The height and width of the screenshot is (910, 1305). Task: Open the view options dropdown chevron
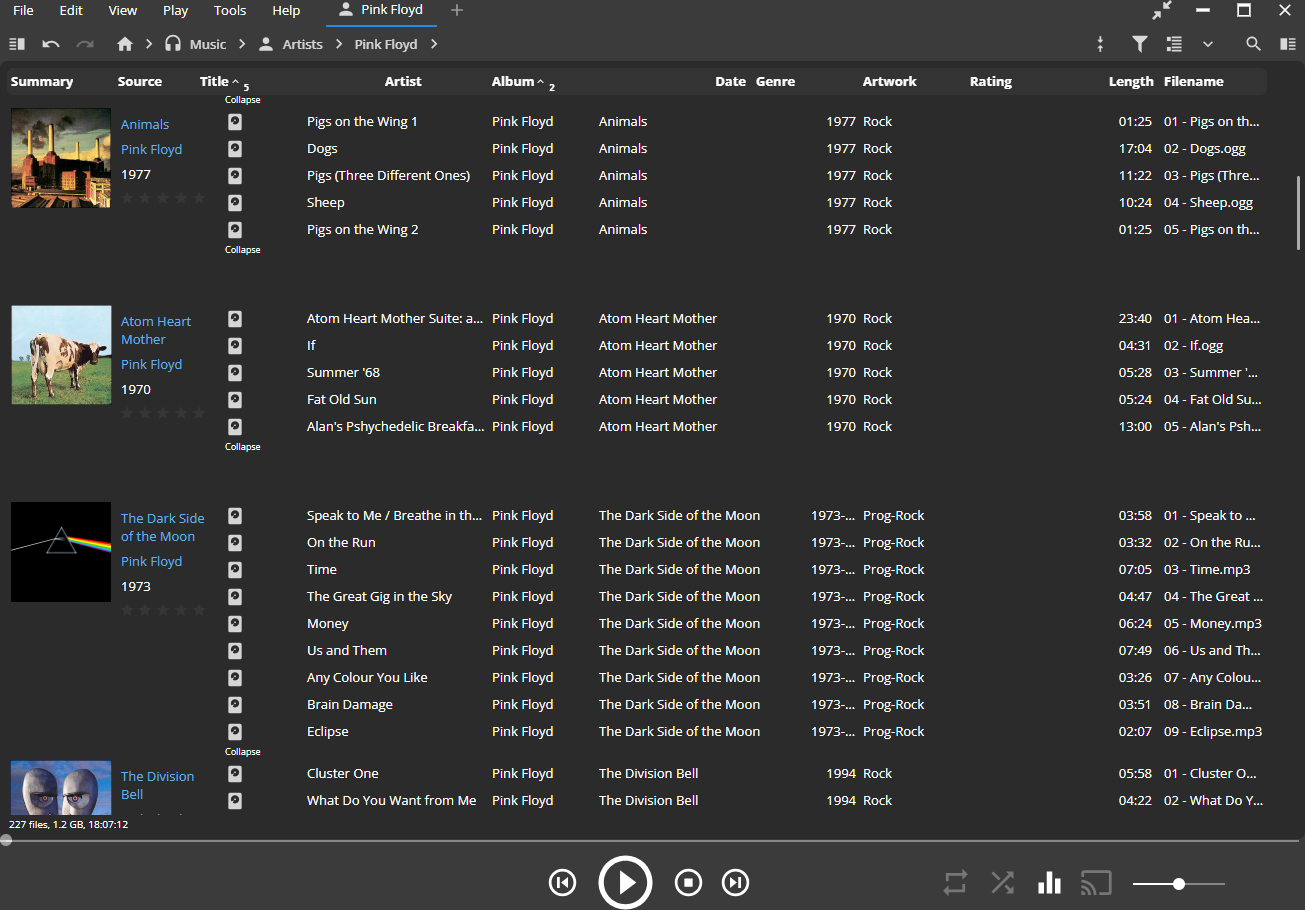point(1208,44)
